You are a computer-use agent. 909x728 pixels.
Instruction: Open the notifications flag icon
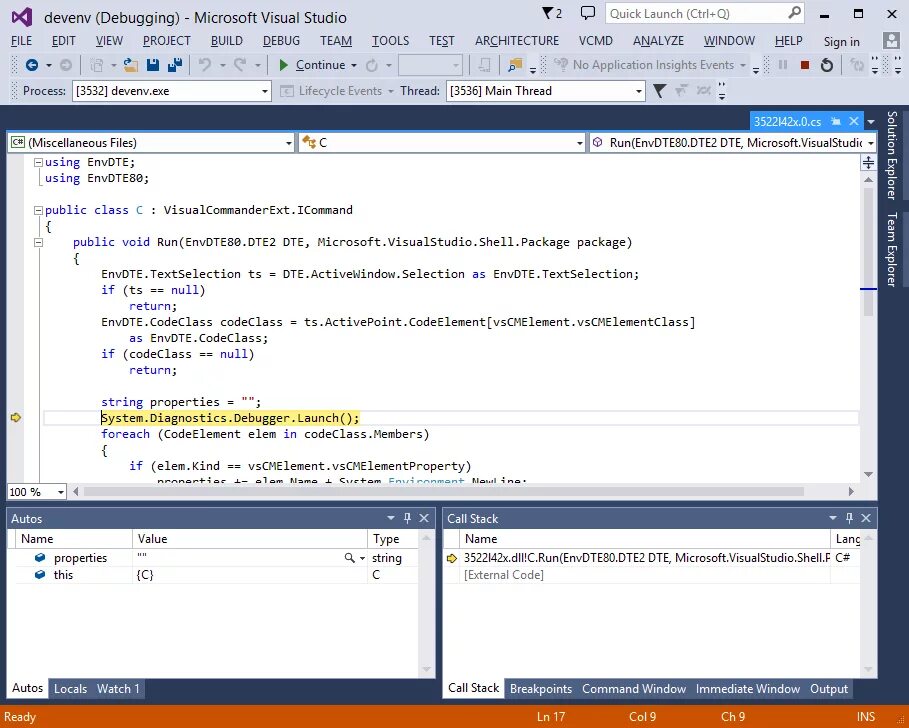tap(547, 13)
